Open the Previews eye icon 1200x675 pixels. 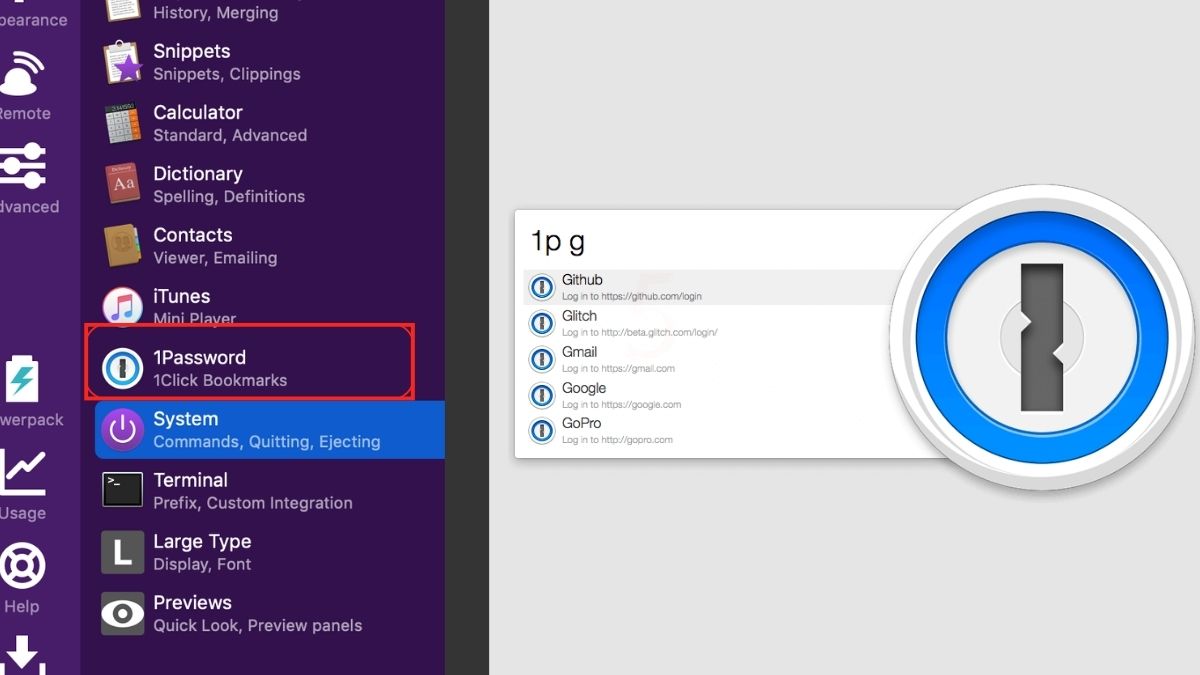tap(123, 613)
